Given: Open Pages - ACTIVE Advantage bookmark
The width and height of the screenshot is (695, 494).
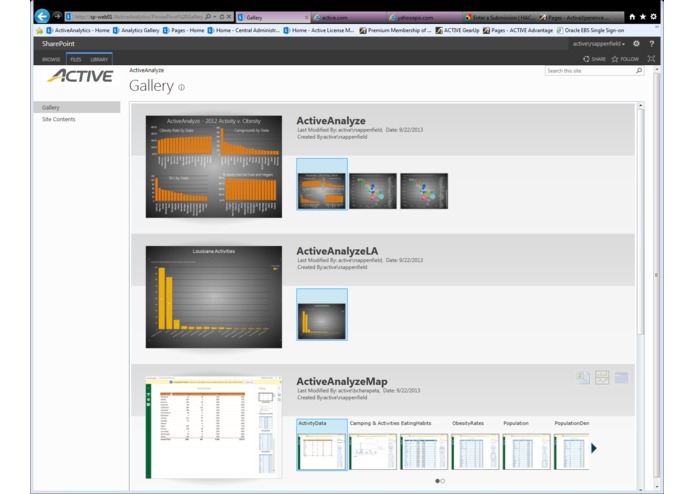Looking at the screenshot, I should [518, 31].
